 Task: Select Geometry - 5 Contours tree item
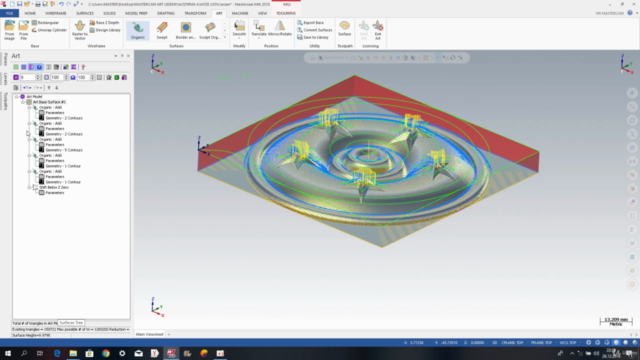pos(64,150)
